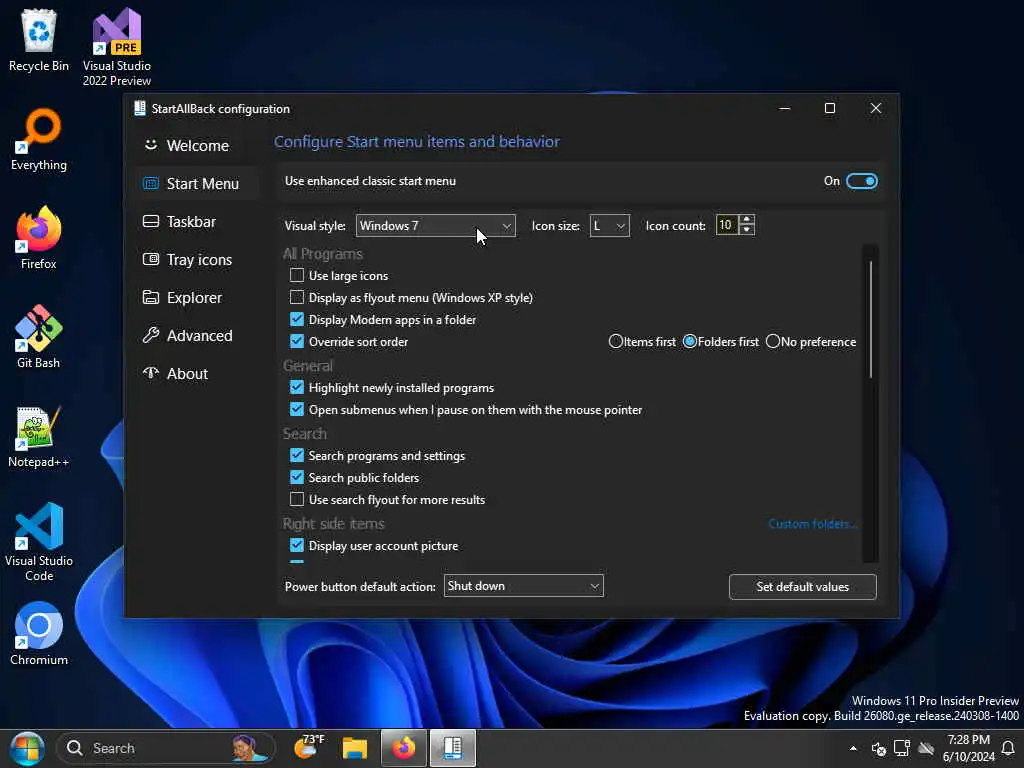The width and height of the screenshot is (1024, 768).
Task: Open the weather widget showing 73°F
Action: click(x=310, y=748)
